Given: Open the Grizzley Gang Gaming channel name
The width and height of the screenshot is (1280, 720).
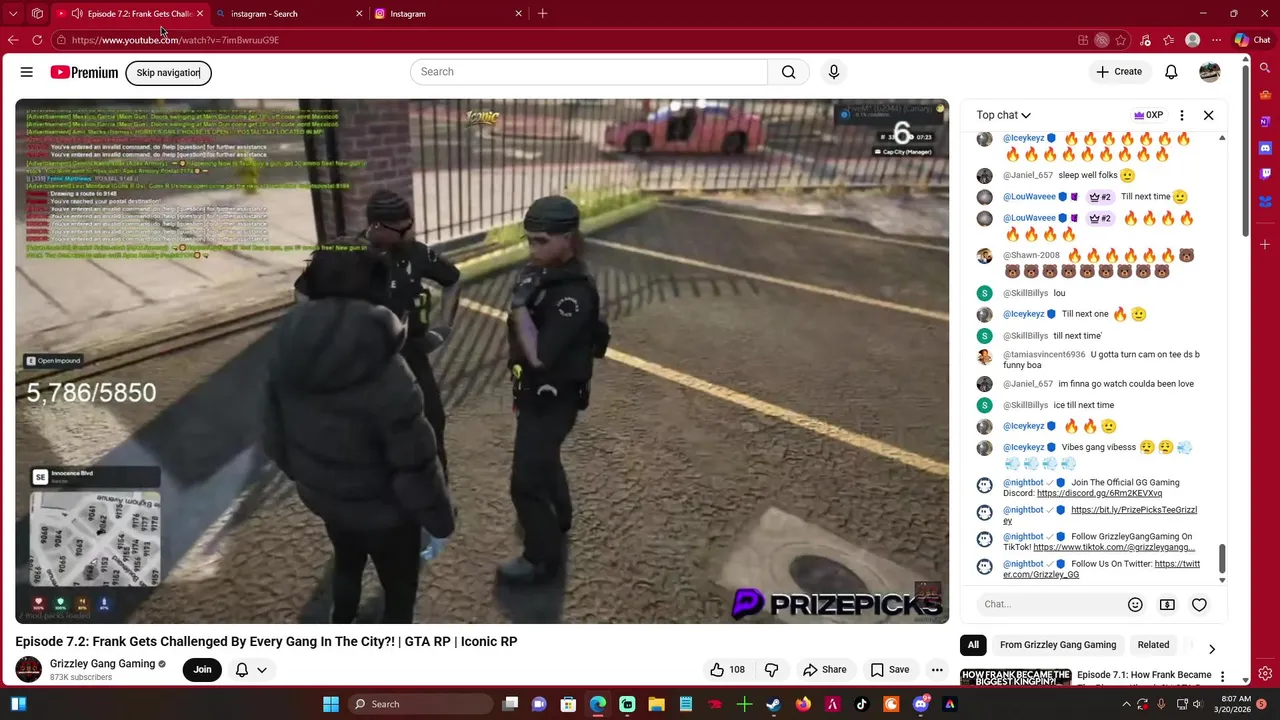Looking at the screenshot, I should pyautogui.click(x=102, y=664).
